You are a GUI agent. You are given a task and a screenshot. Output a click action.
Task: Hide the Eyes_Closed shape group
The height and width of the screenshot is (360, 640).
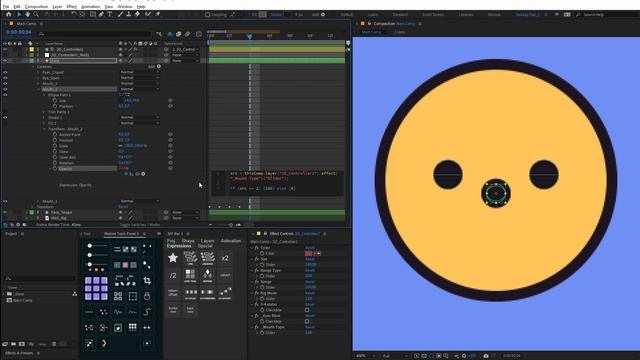point(5,72)
